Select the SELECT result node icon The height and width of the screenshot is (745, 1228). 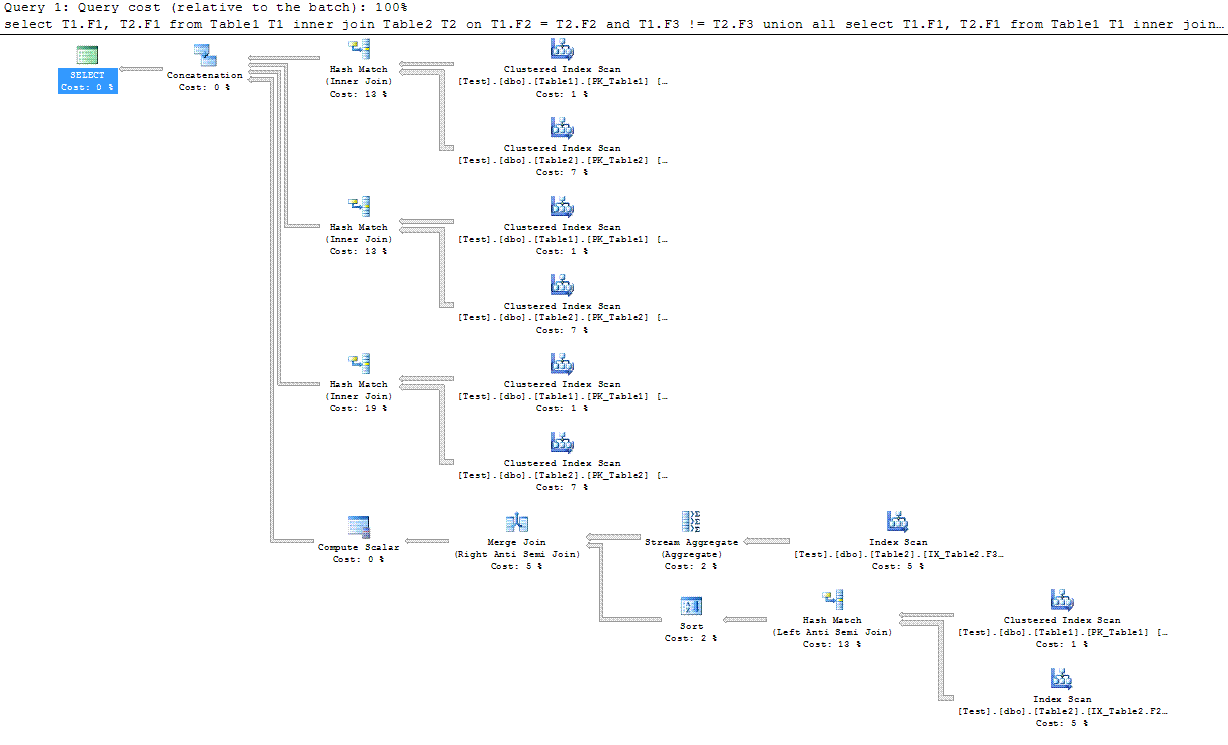[87, 56]
